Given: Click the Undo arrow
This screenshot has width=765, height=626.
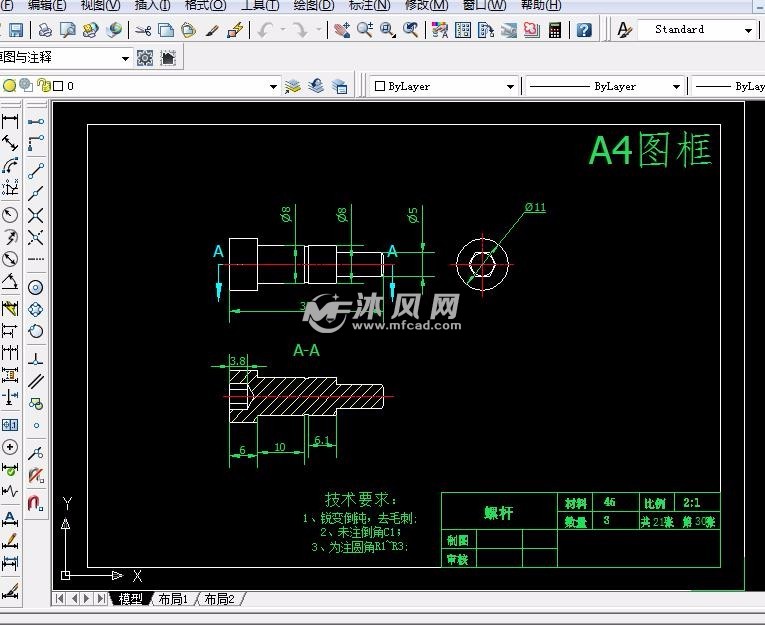Looking at the screenshot, I should [265, 30].
